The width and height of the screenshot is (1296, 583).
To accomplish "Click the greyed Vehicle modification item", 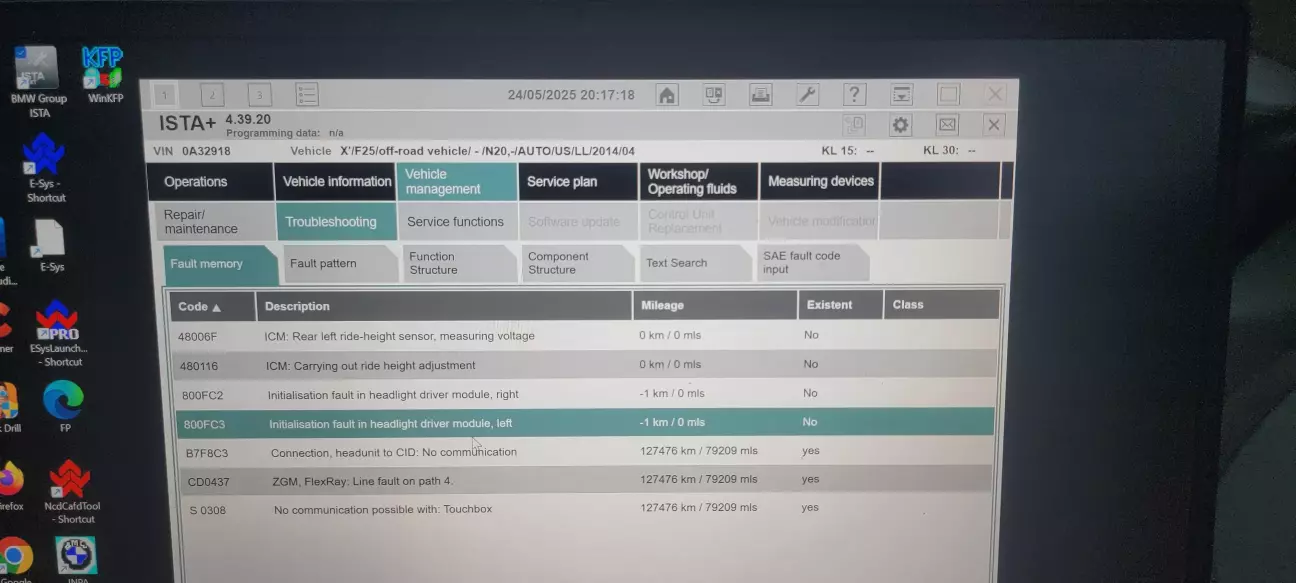I will (x=820, y=222).
